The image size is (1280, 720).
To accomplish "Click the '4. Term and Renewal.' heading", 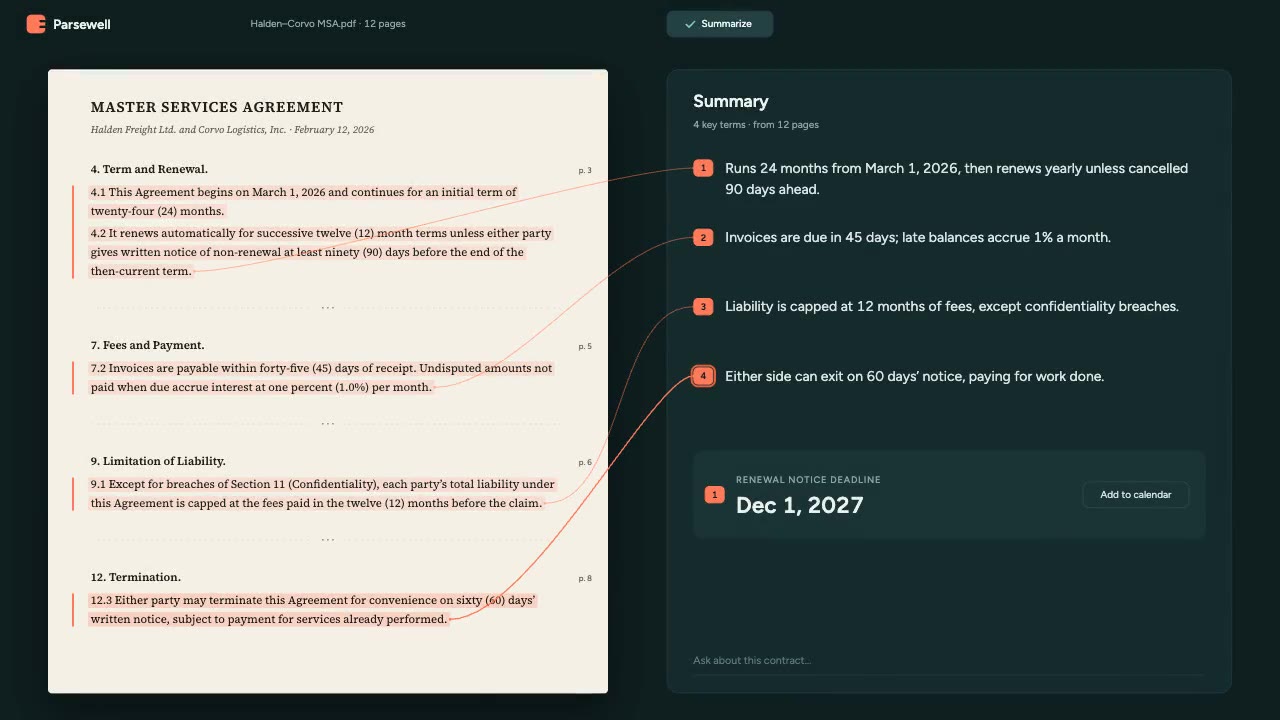I will 149,169.
